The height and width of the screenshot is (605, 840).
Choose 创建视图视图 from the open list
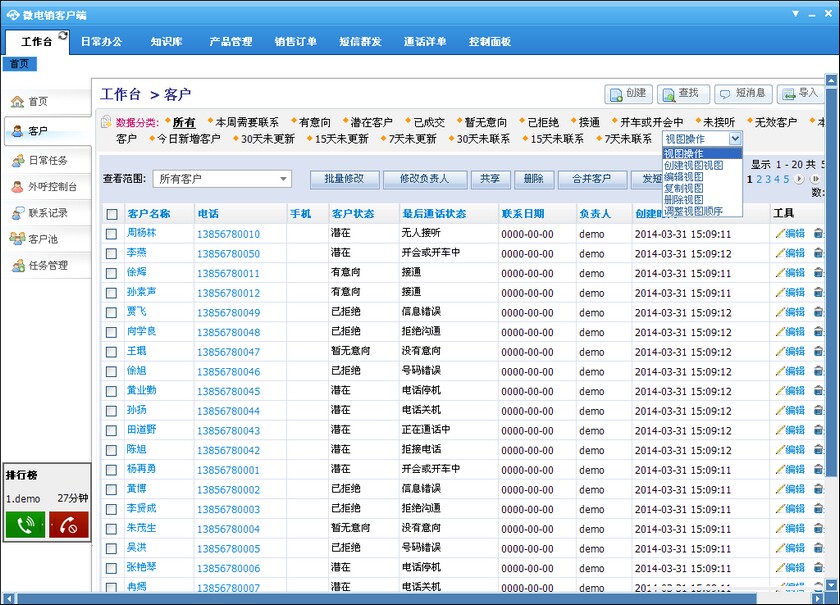click(702, 166)
